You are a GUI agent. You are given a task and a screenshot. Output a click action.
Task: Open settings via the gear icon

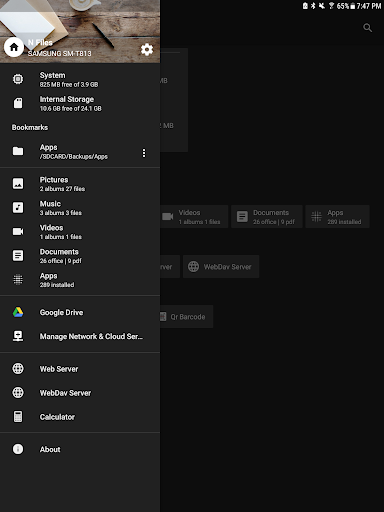[x=147, y=49]
